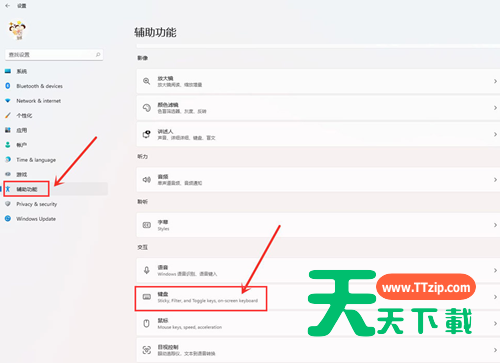Click the 音频 speaker icon
This screenshot has width=500, height=363.
coord(147,180)
